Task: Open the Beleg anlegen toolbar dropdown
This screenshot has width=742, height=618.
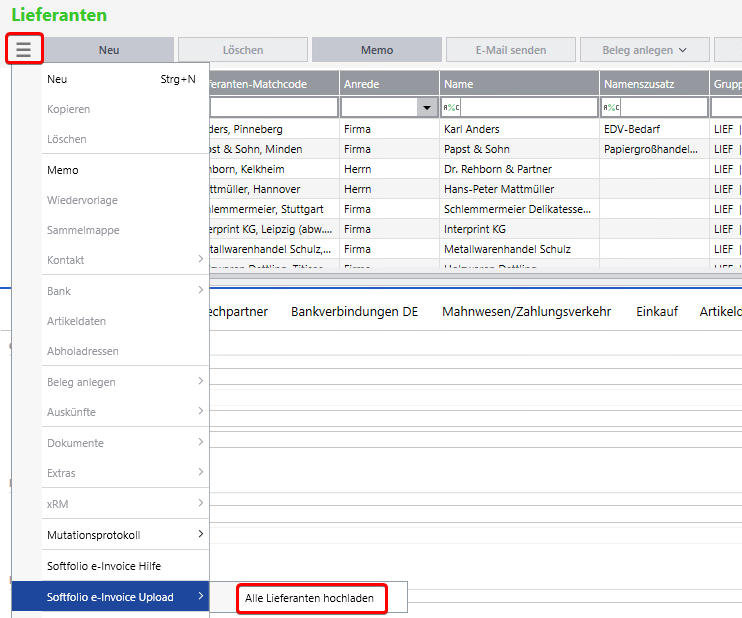Action: 644,50
